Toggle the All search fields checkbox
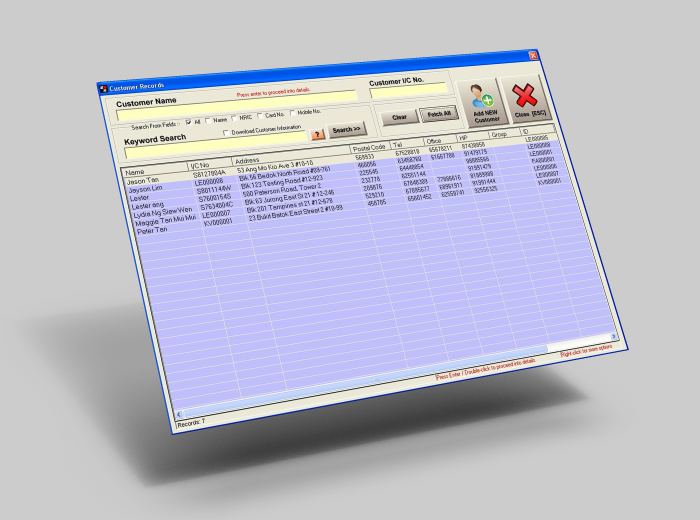Viewport: 700px width, 520px height. [187, 122]
